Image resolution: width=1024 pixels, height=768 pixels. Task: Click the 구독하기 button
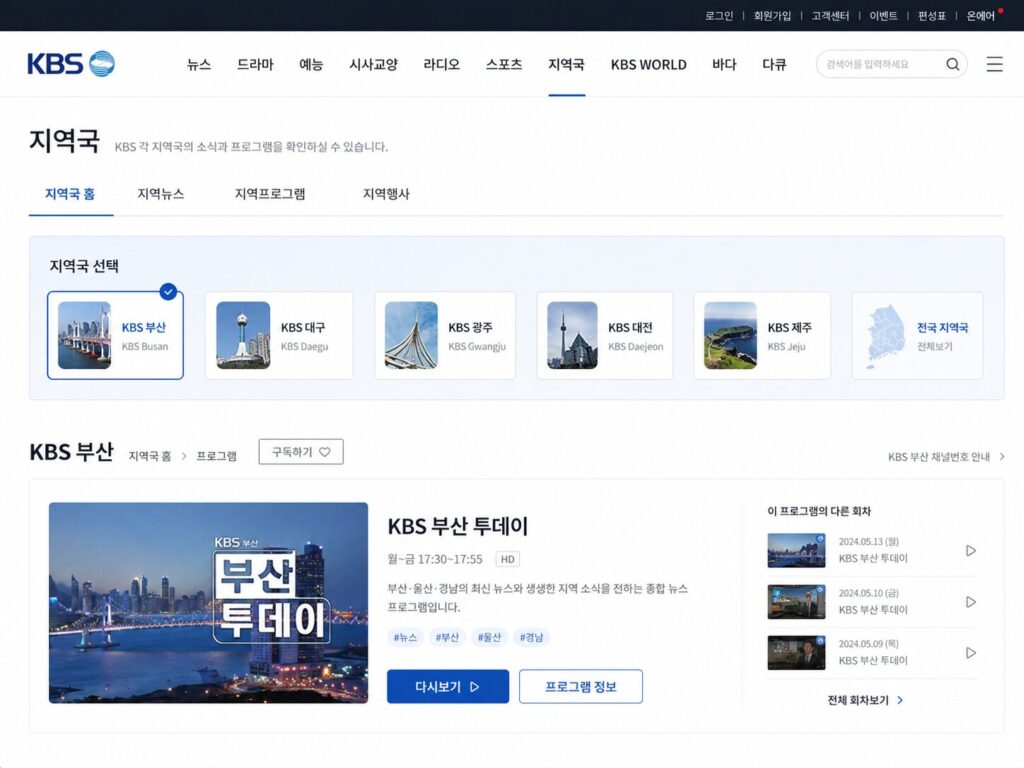coord(301,452)
